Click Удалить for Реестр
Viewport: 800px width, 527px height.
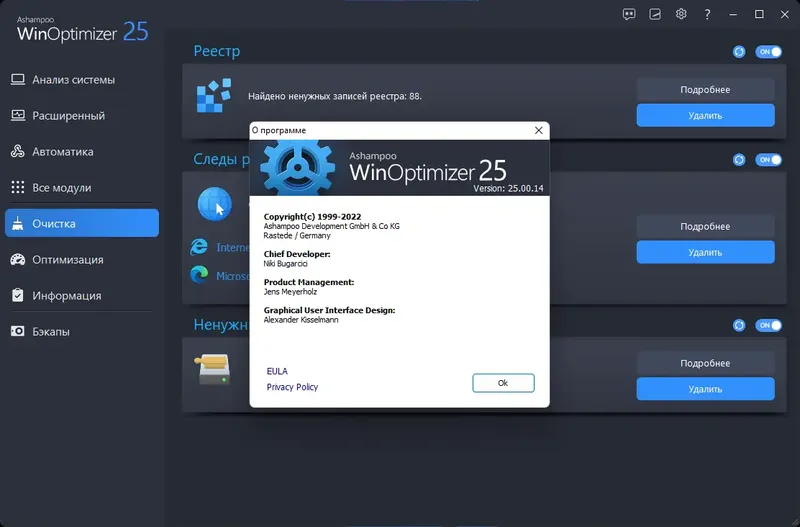pos(705,115)
